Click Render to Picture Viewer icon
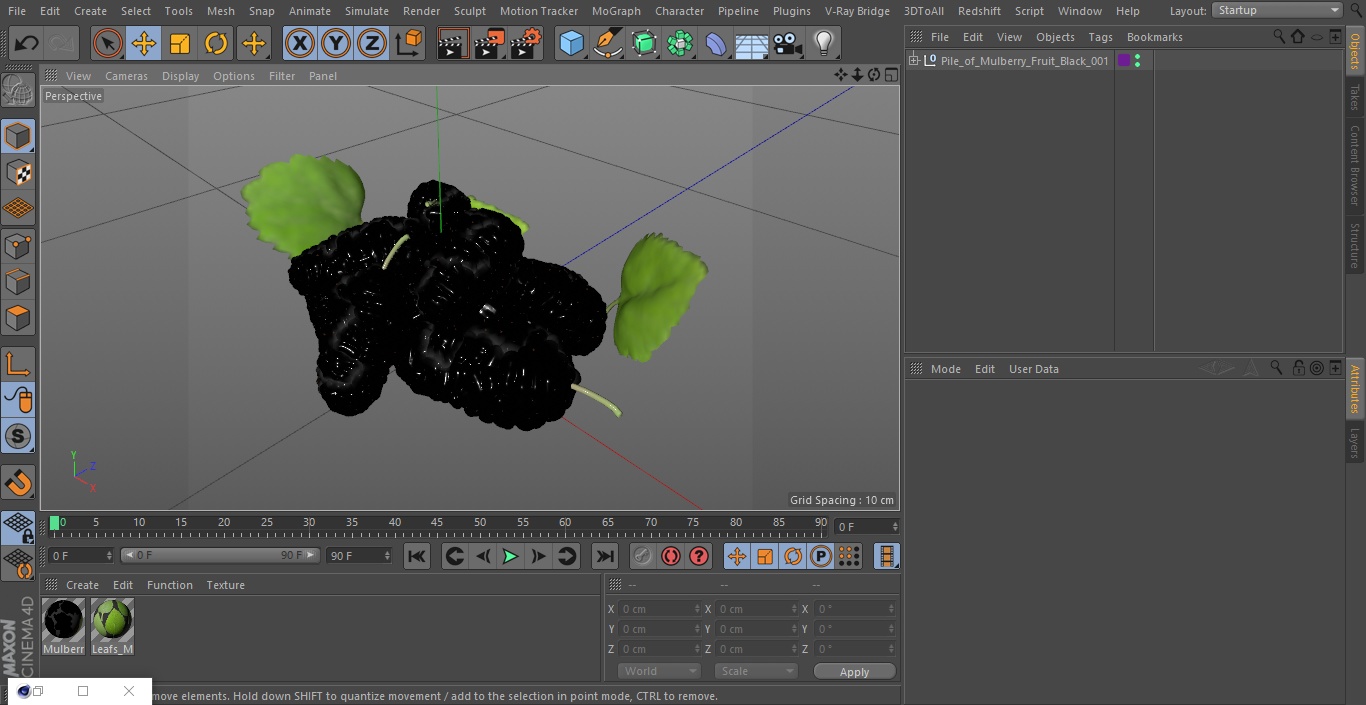Screen dimensions: 1366x705 click(x=489, y=43)
